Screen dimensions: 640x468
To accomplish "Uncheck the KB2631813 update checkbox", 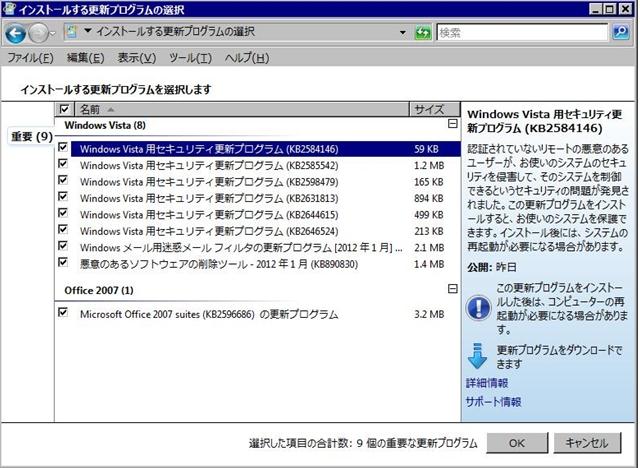I will pos(63,196).
